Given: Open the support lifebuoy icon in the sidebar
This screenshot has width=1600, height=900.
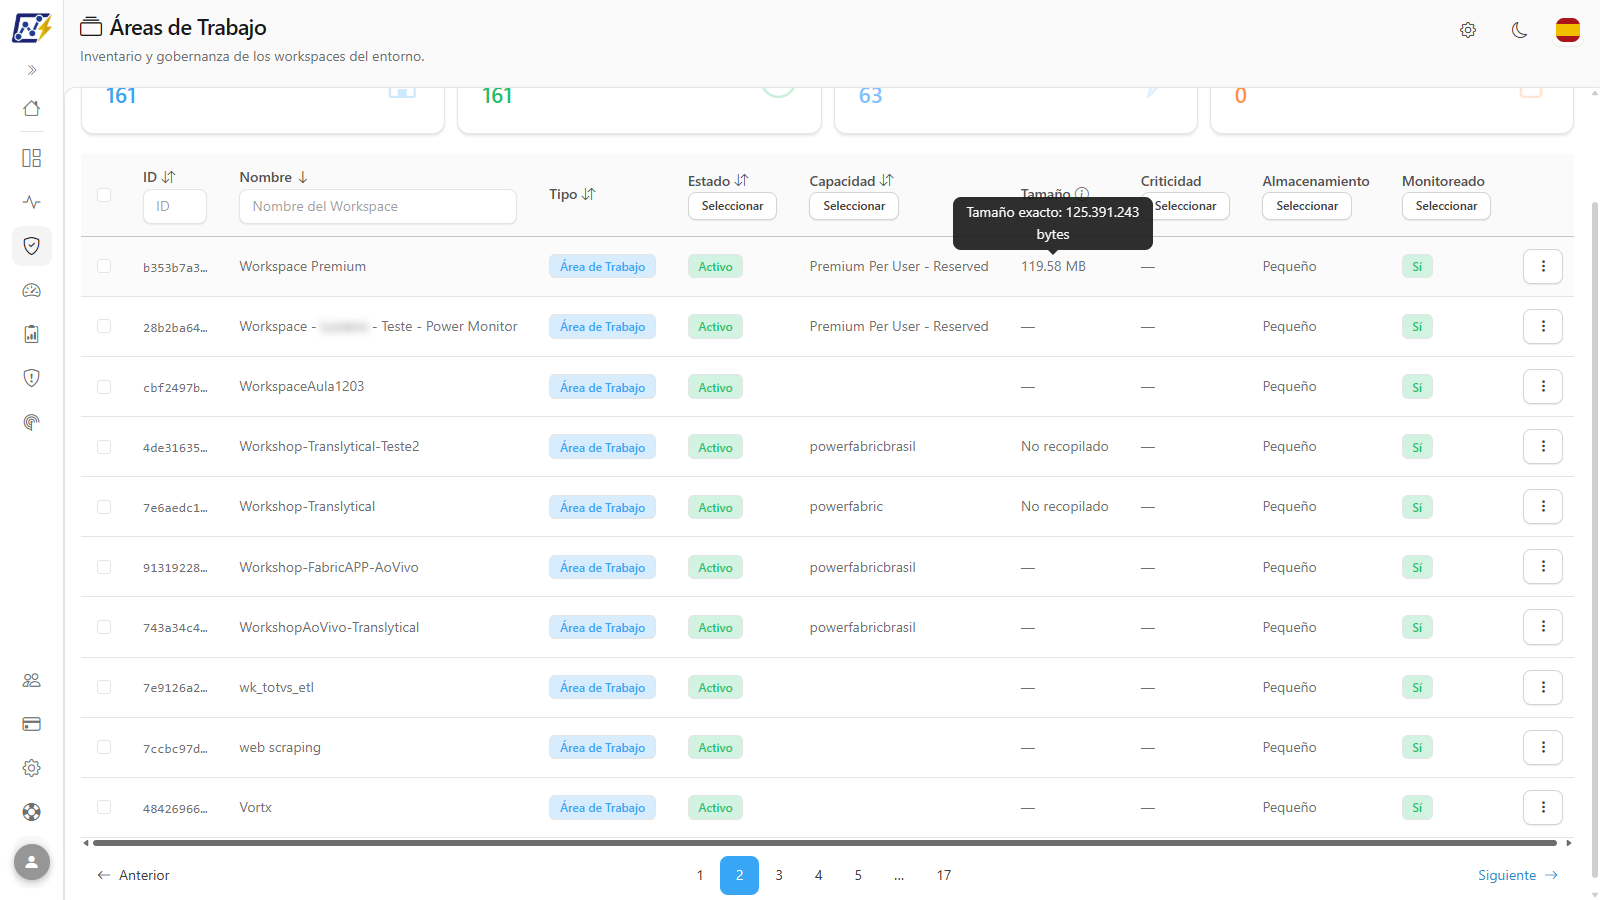Looking at the screenshot, I should 32,812.
